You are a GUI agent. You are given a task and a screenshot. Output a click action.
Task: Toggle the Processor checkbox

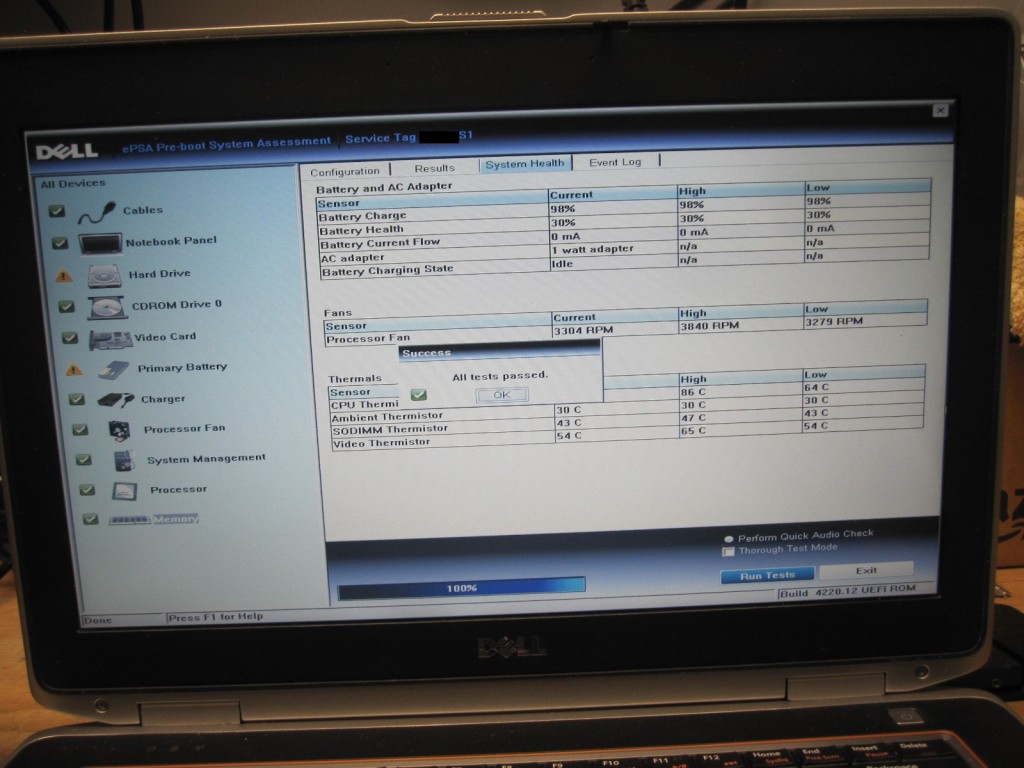coord(87,489)
